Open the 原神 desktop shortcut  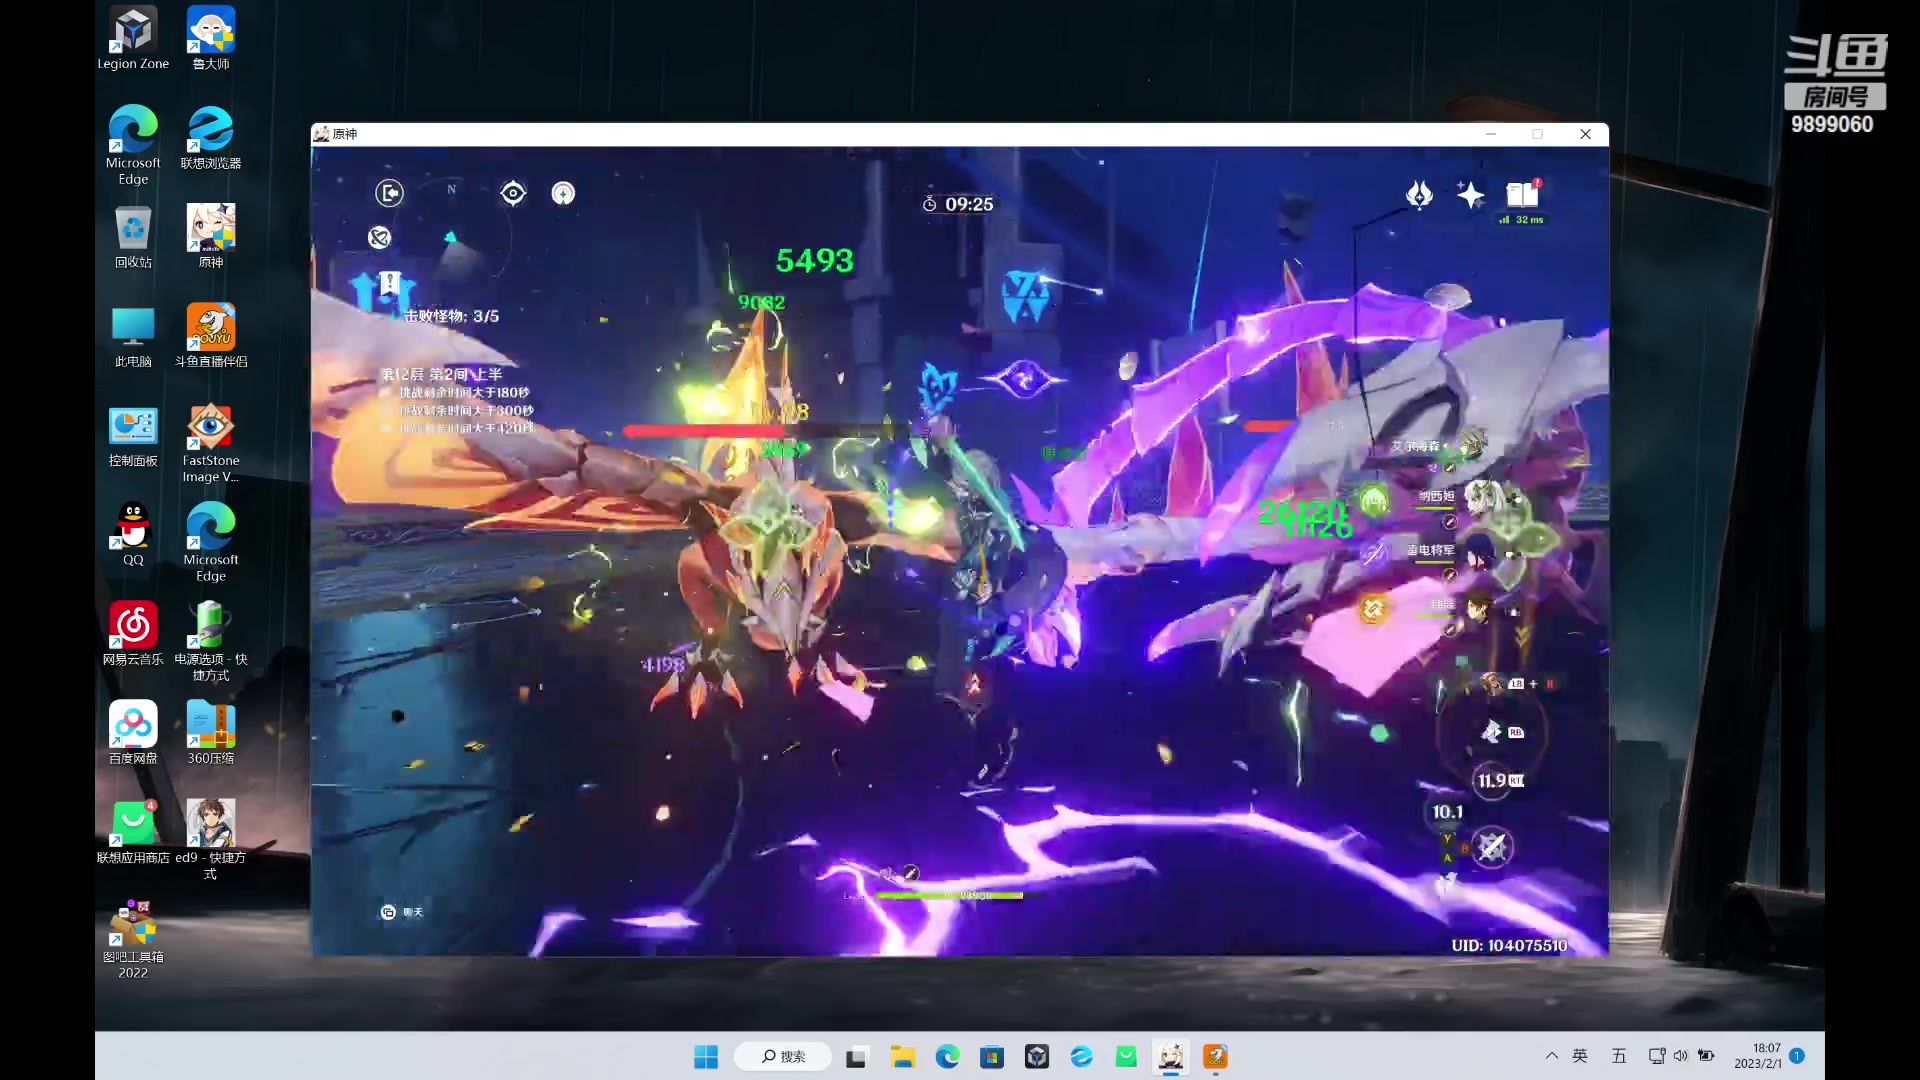point(211,237)
